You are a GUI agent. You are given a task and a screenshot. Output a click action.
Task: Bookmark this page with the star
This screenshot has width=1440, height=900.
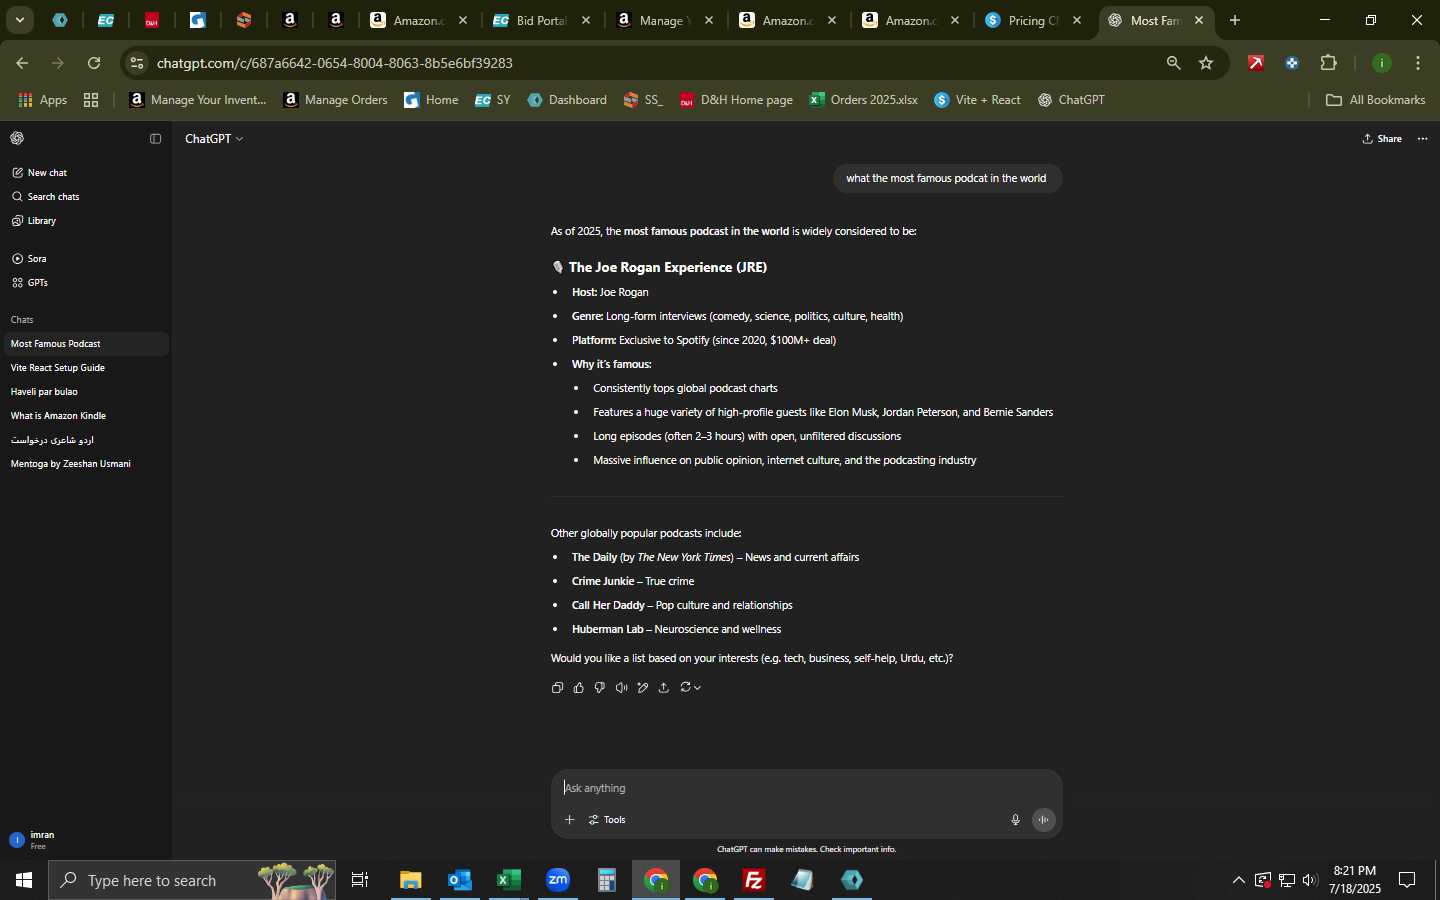click(x=1207, y=63)
